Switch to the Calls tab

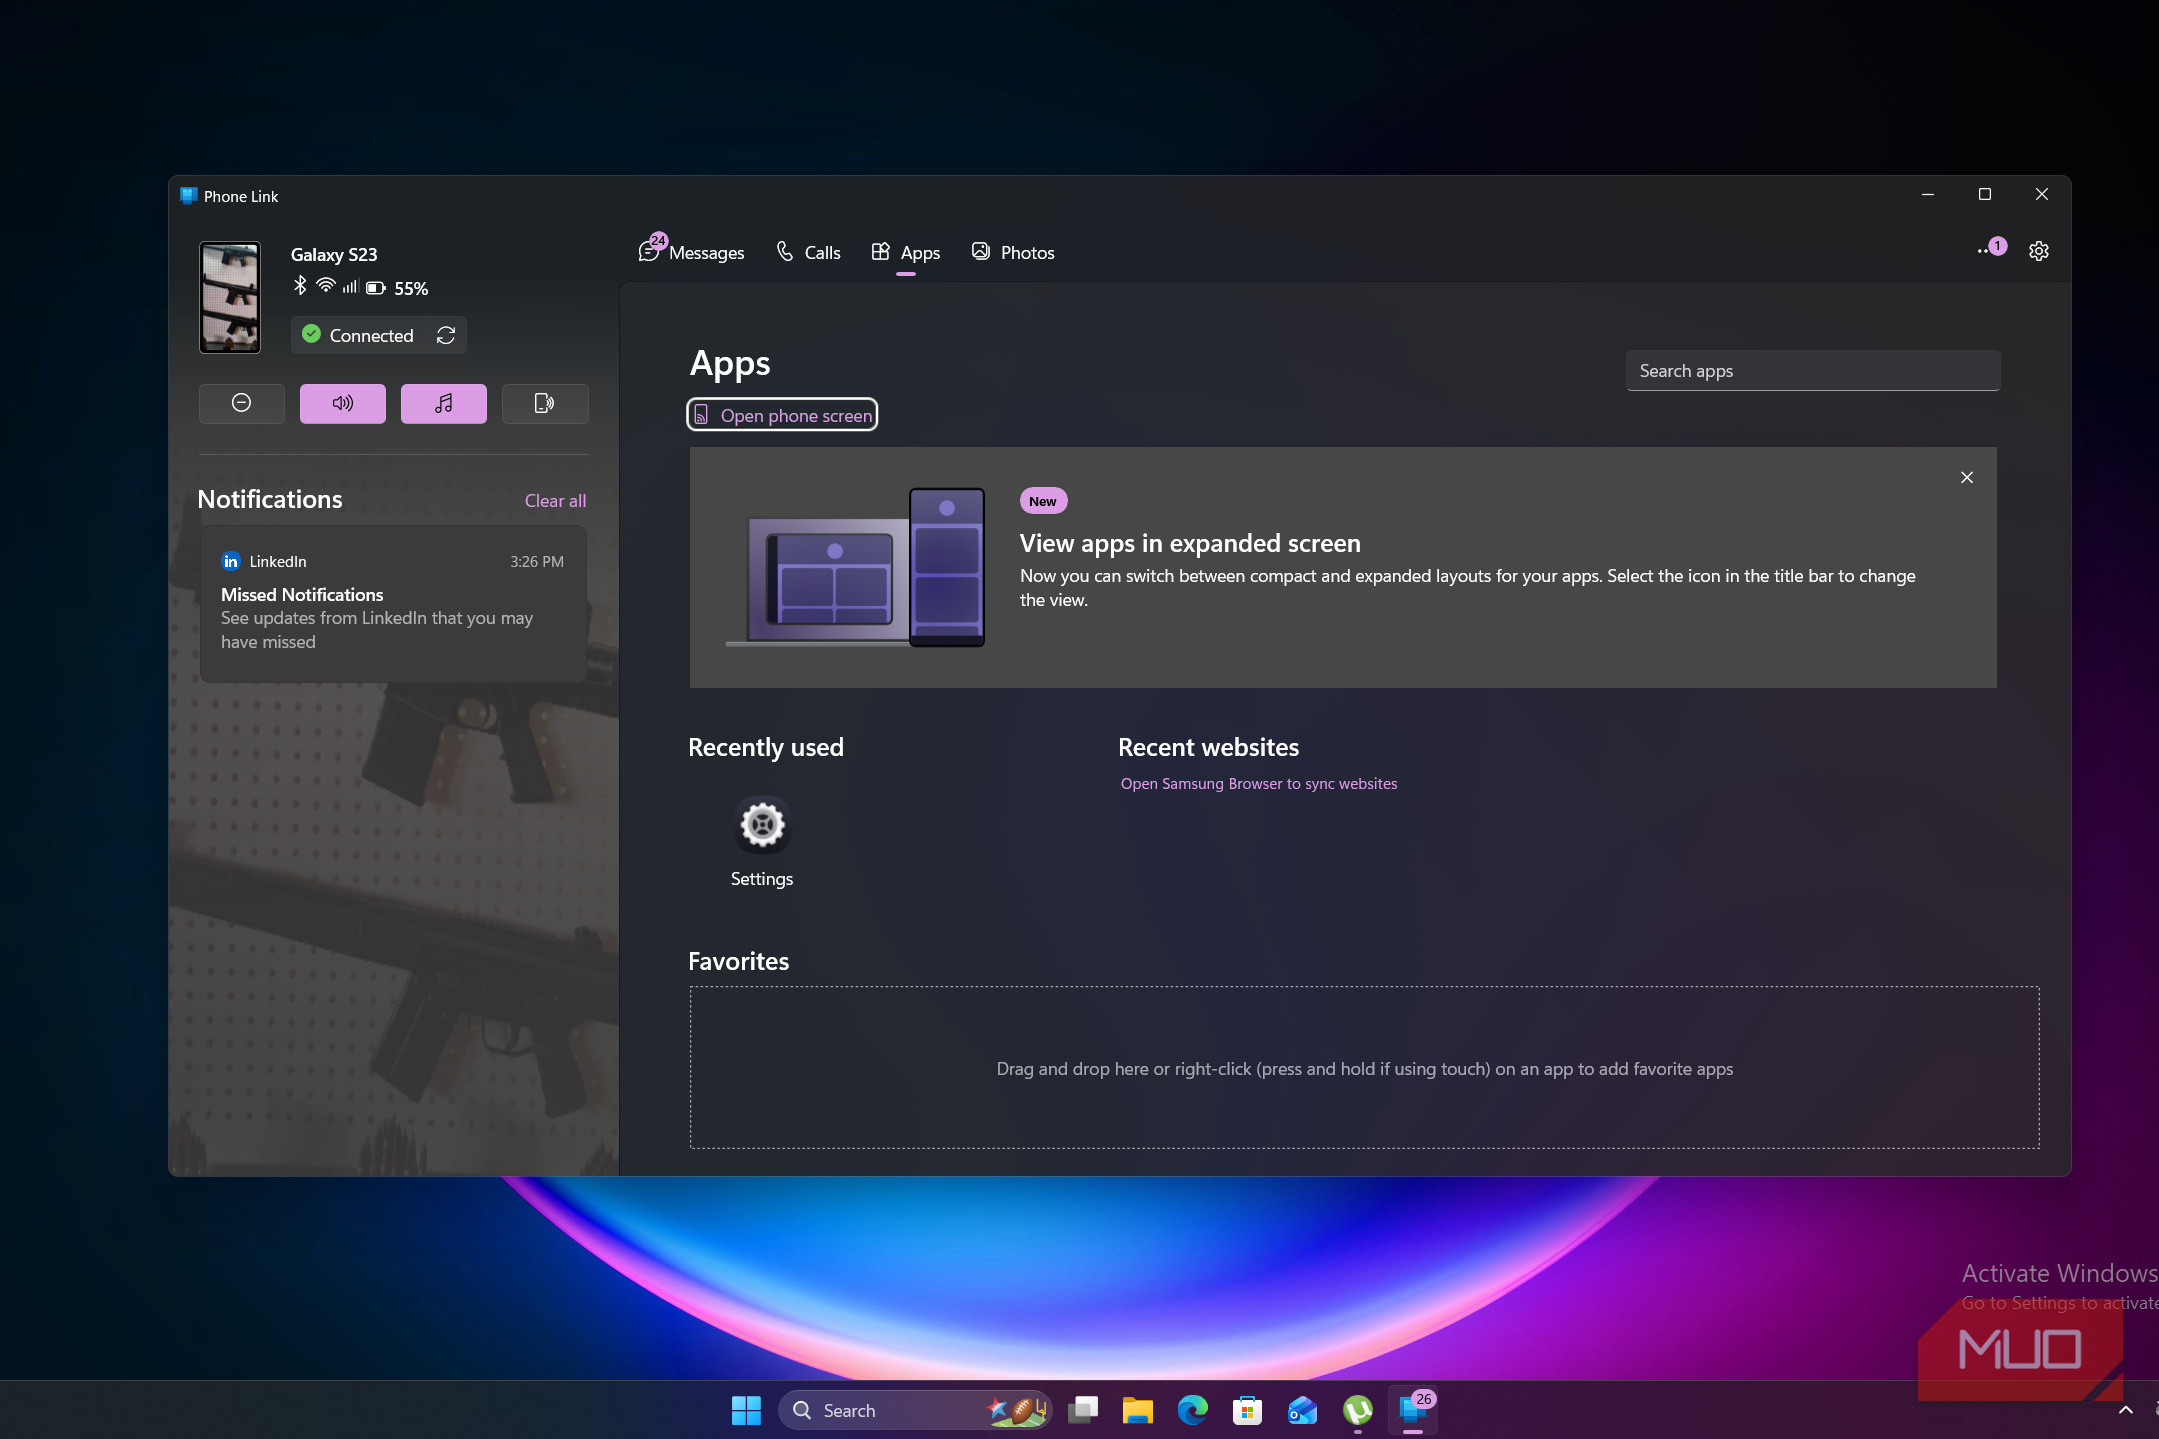(808, 252)
